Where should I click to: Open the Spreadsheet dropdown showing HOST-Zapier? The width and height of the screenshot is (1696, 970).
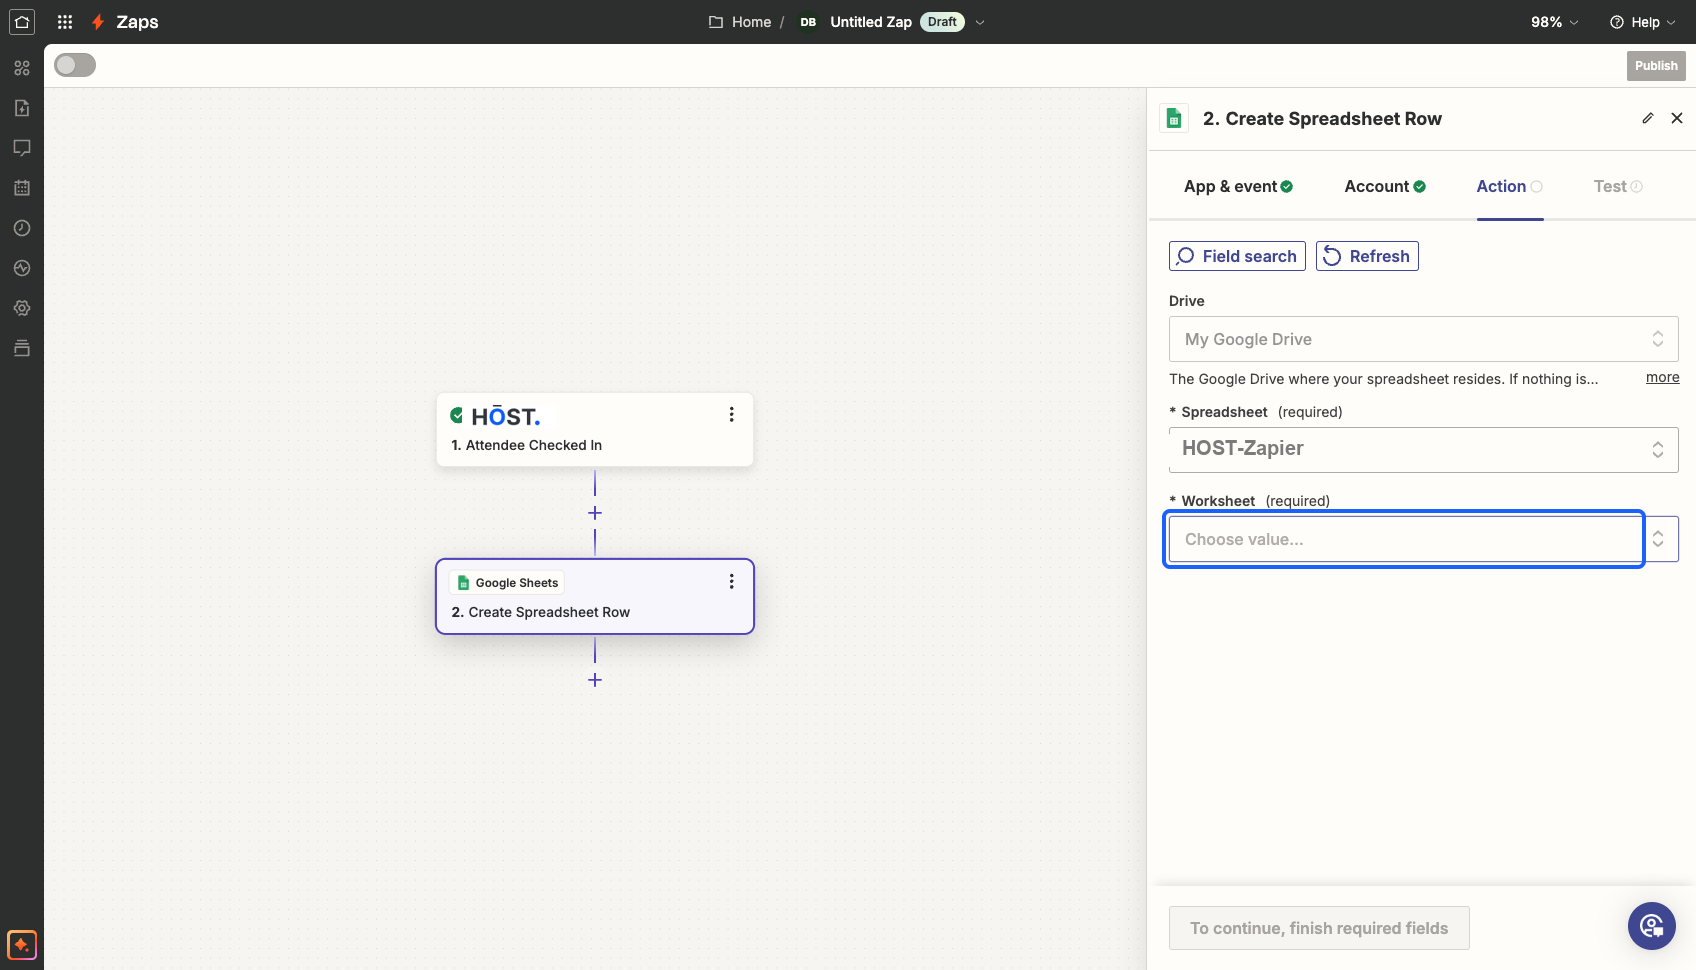pyautogui.click(x=1423, y=449)
